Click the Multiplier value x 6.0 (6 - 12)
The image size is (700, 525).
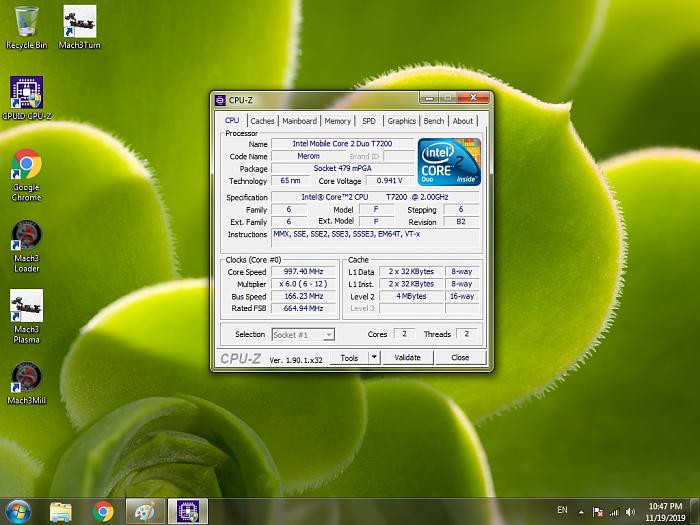[x=303, y=284]
